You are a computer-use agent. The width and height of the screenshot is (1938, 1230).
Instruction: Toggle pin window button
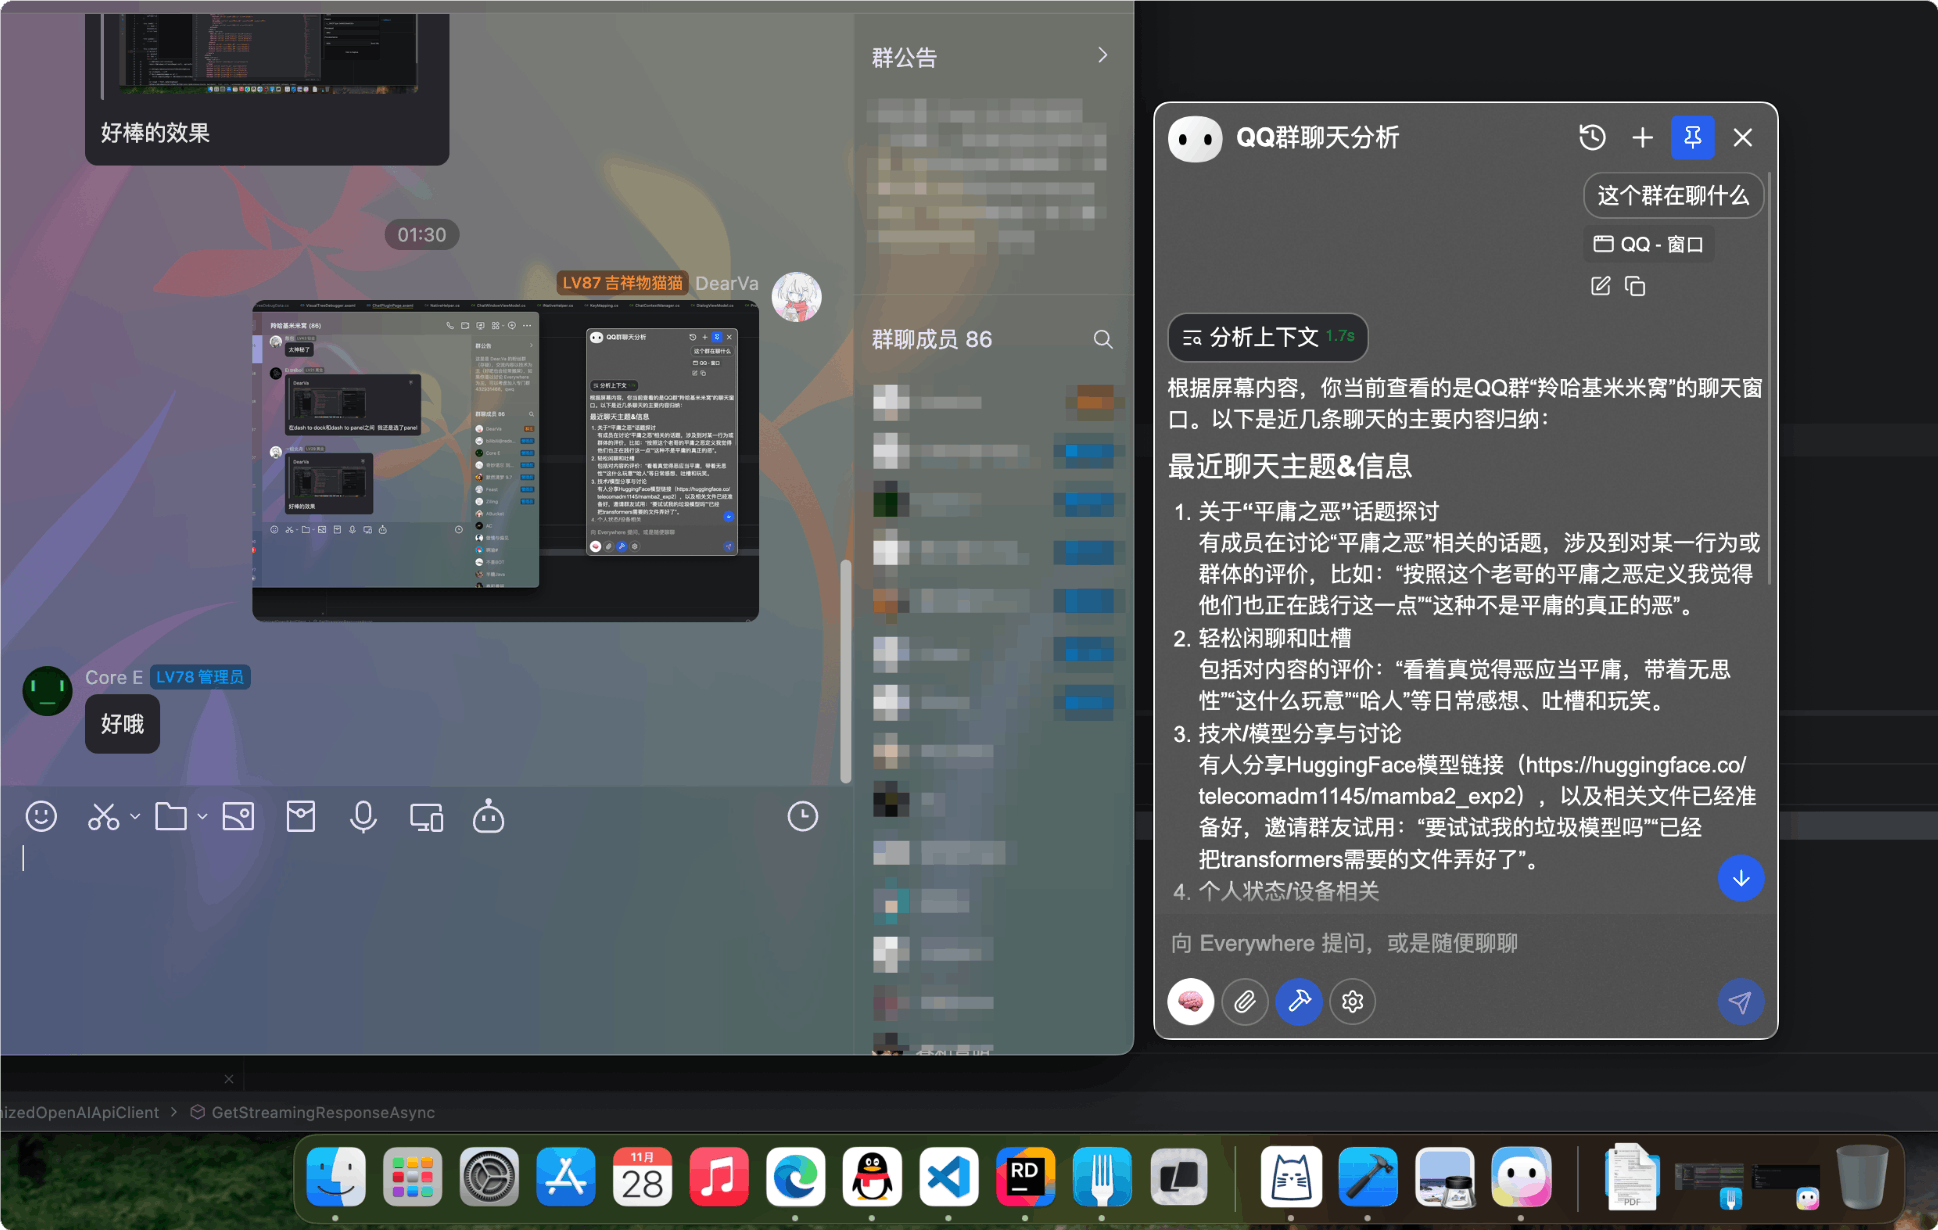1692,137
